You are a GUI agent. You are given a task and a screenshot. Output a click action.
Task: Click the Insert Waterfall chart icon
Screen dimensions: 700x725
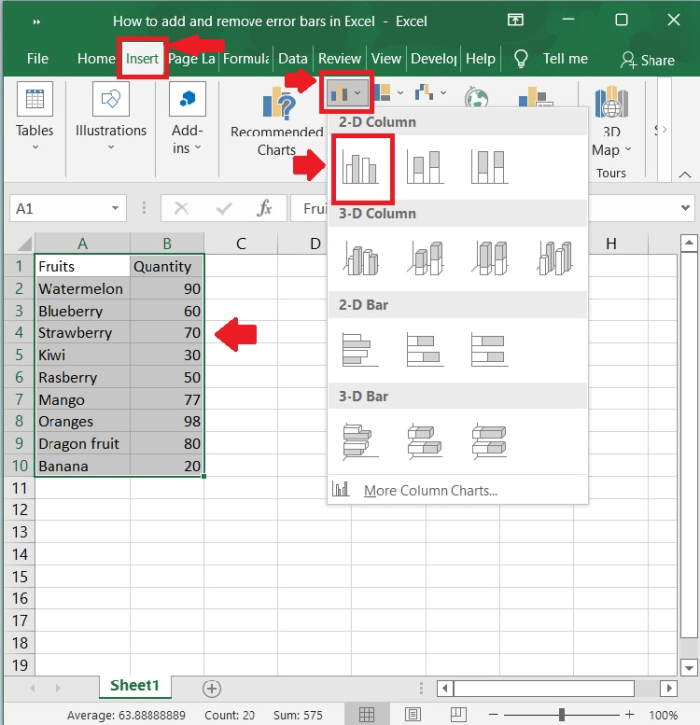pyautogui.click(x=424, y=92)
